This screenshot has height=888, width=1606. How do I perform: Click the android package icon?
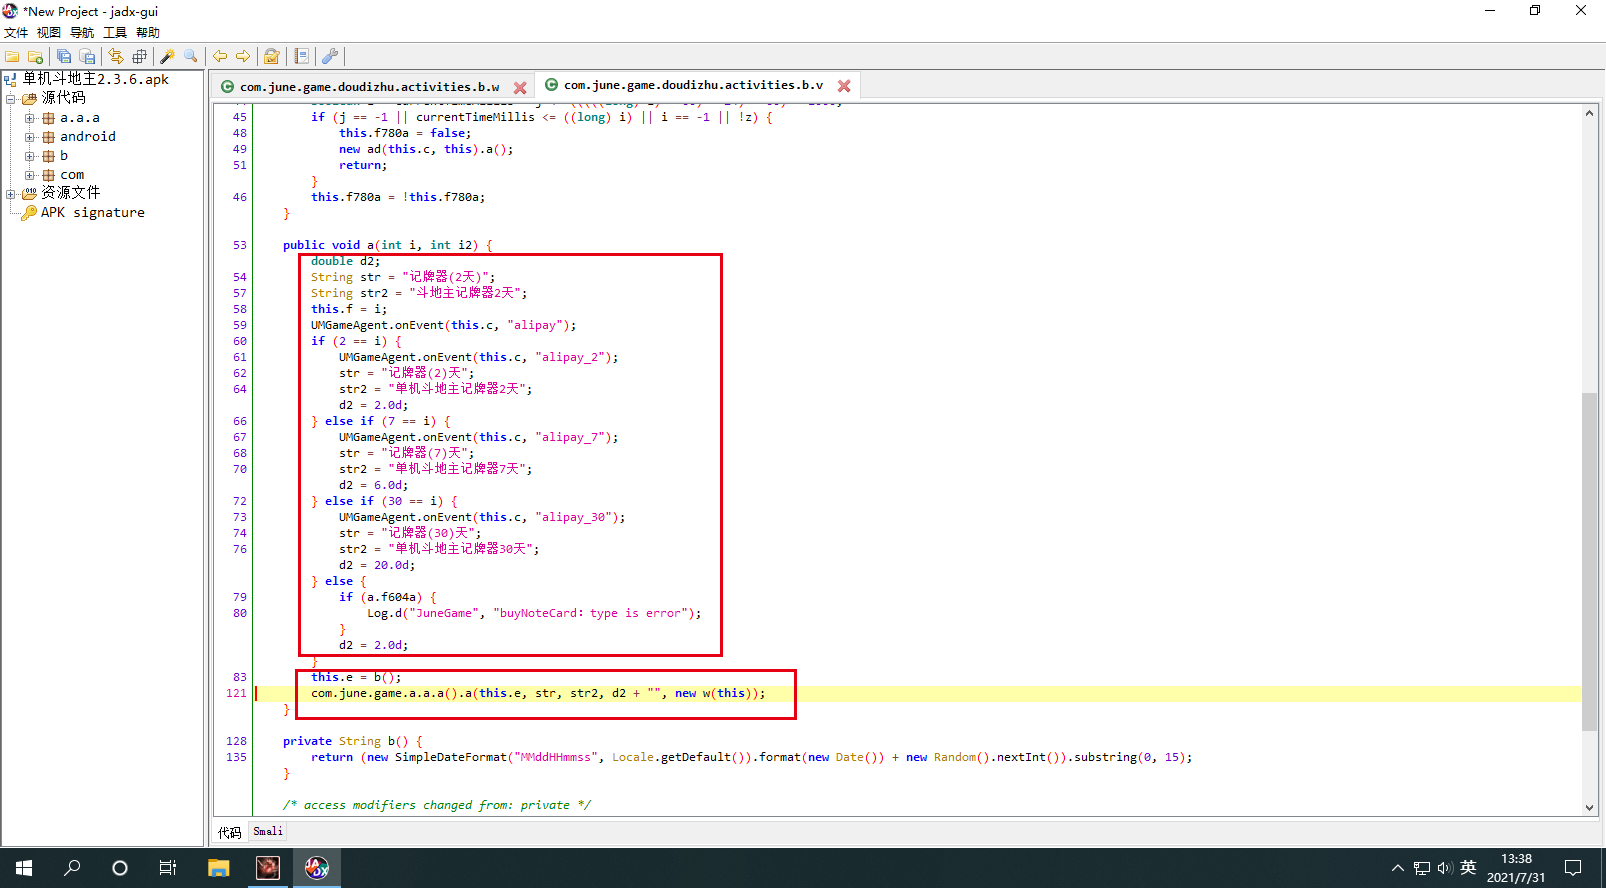click(x=48, y=137)
